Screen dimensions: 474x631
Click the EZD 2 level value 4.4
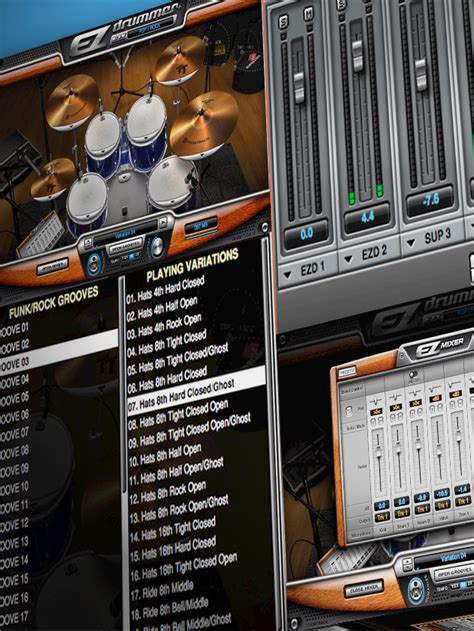[368, 218]
